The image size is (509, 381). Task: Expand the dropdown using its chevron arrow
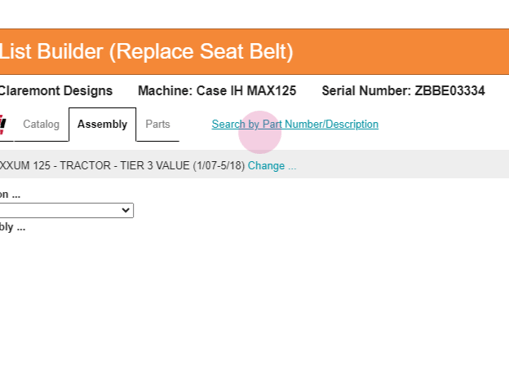click(x=126, y=210)
